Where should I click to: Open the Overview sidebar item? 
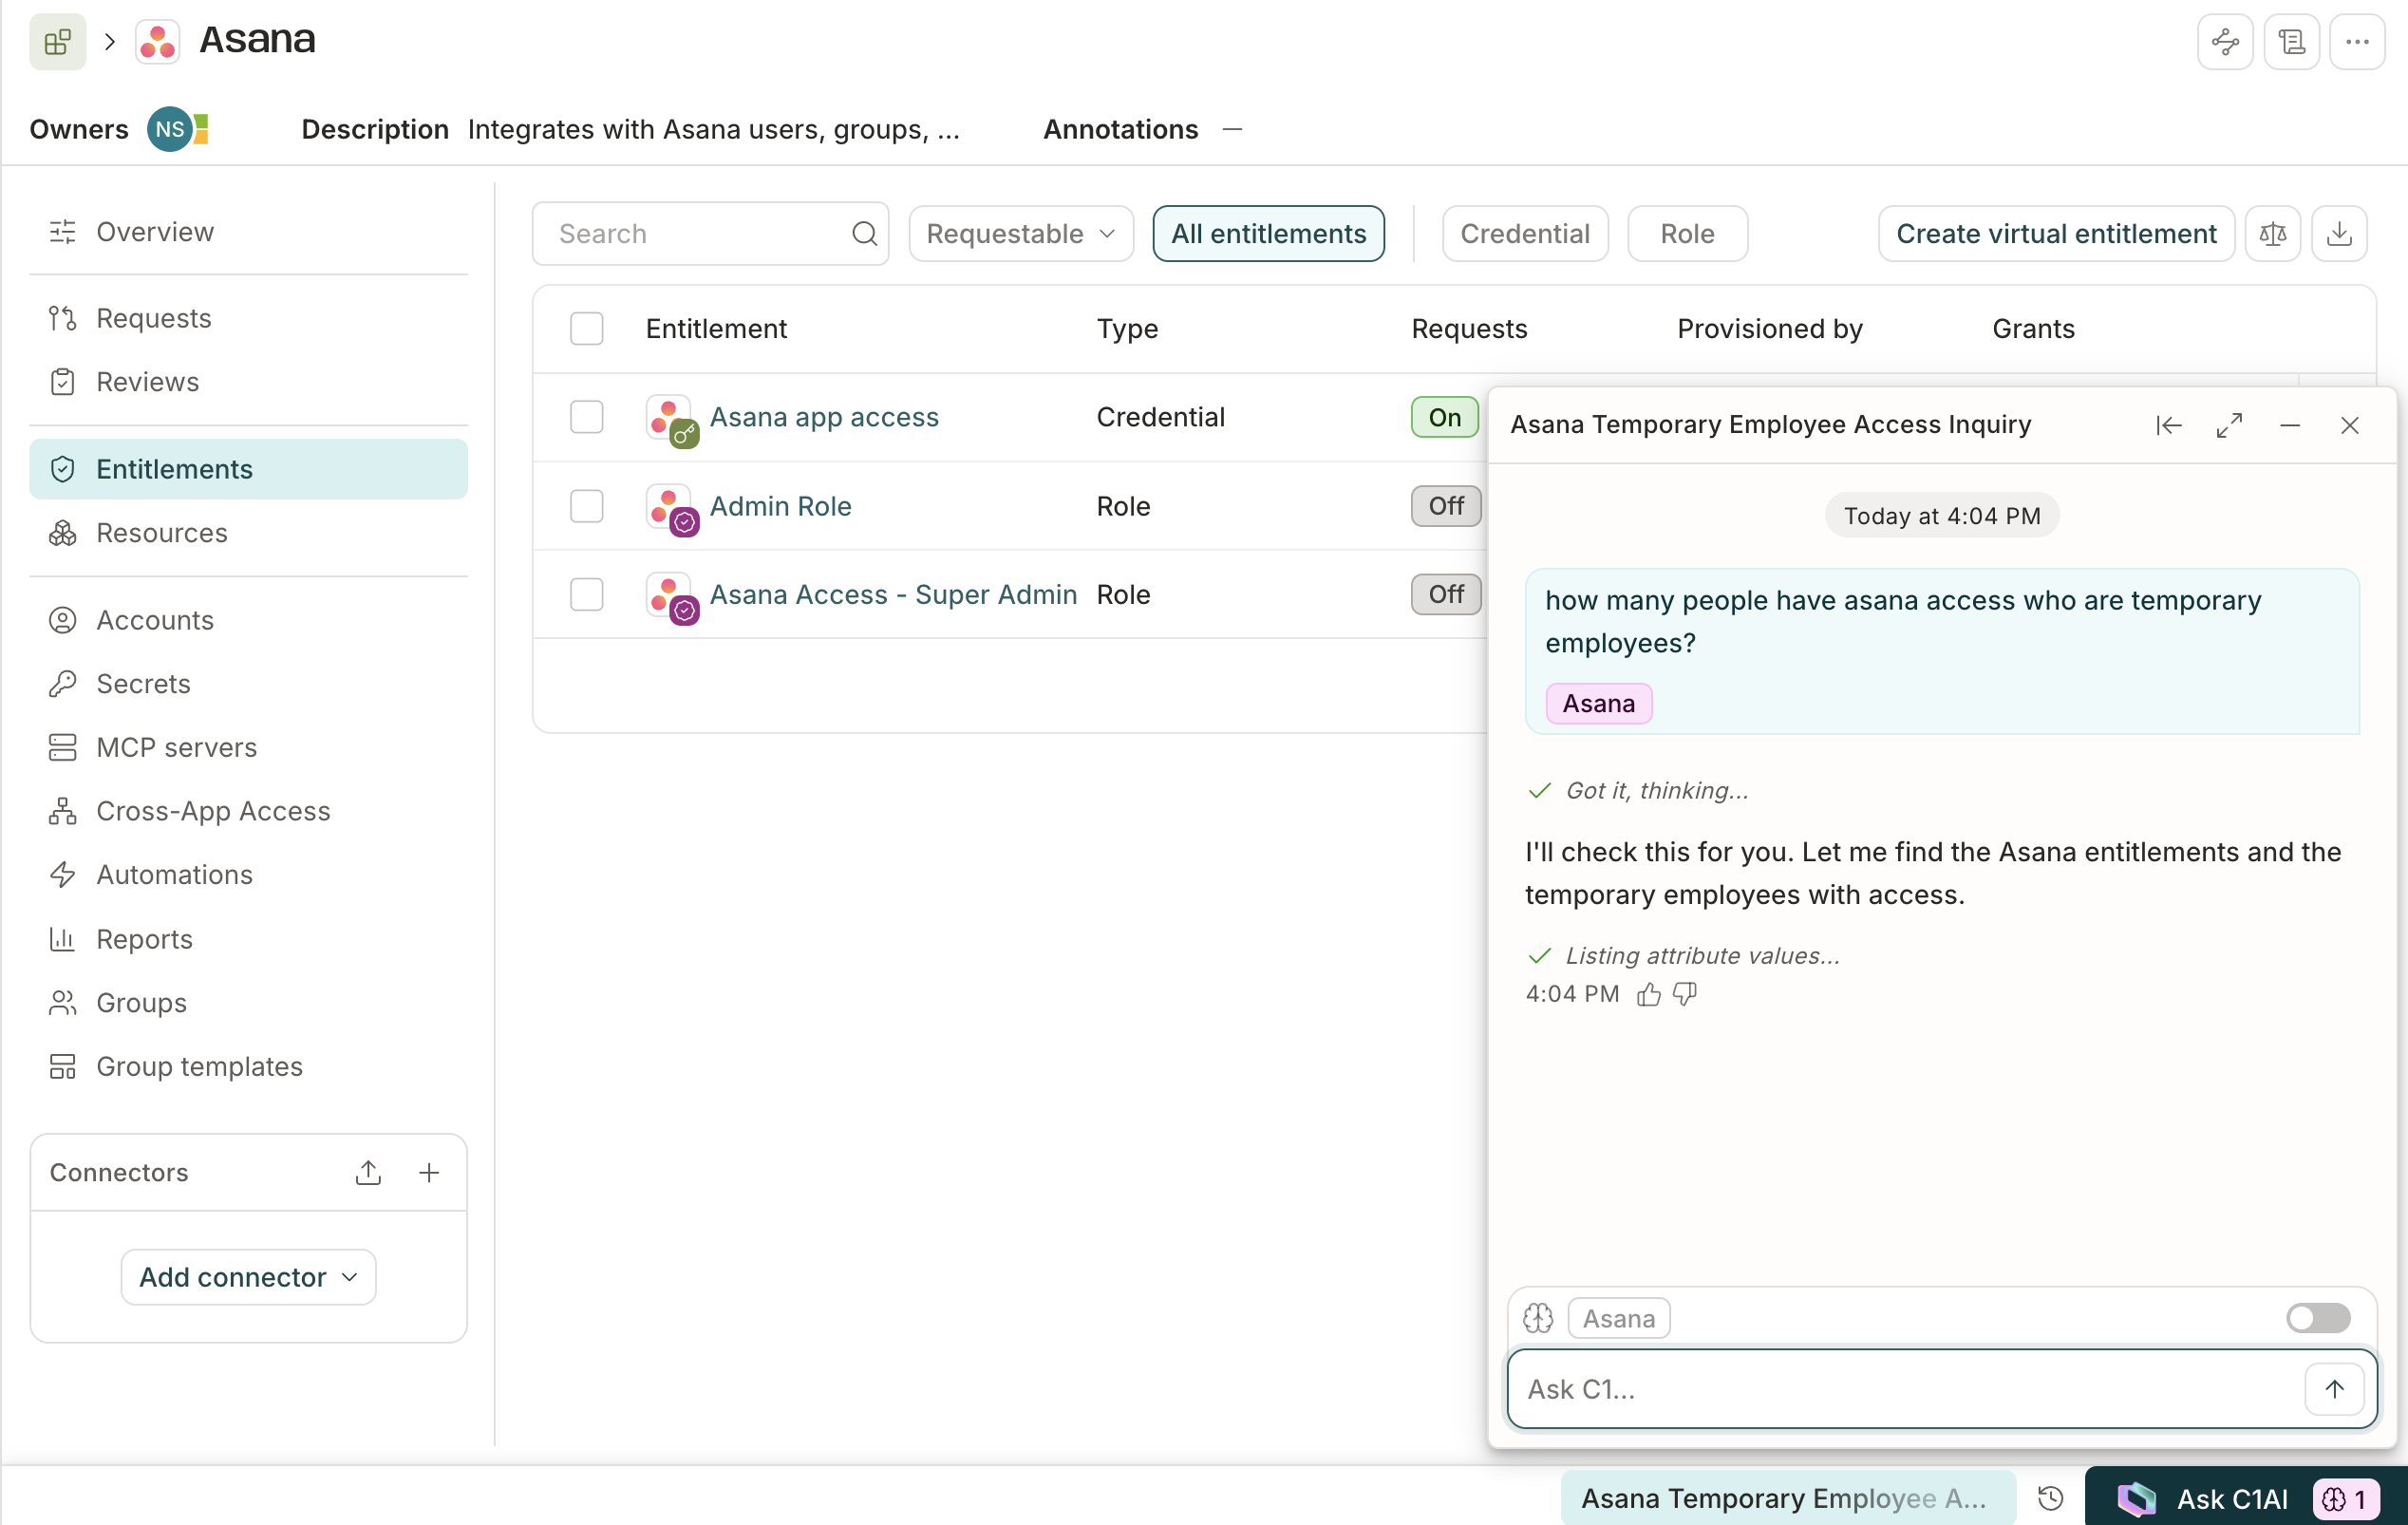[x=248, y=232]
